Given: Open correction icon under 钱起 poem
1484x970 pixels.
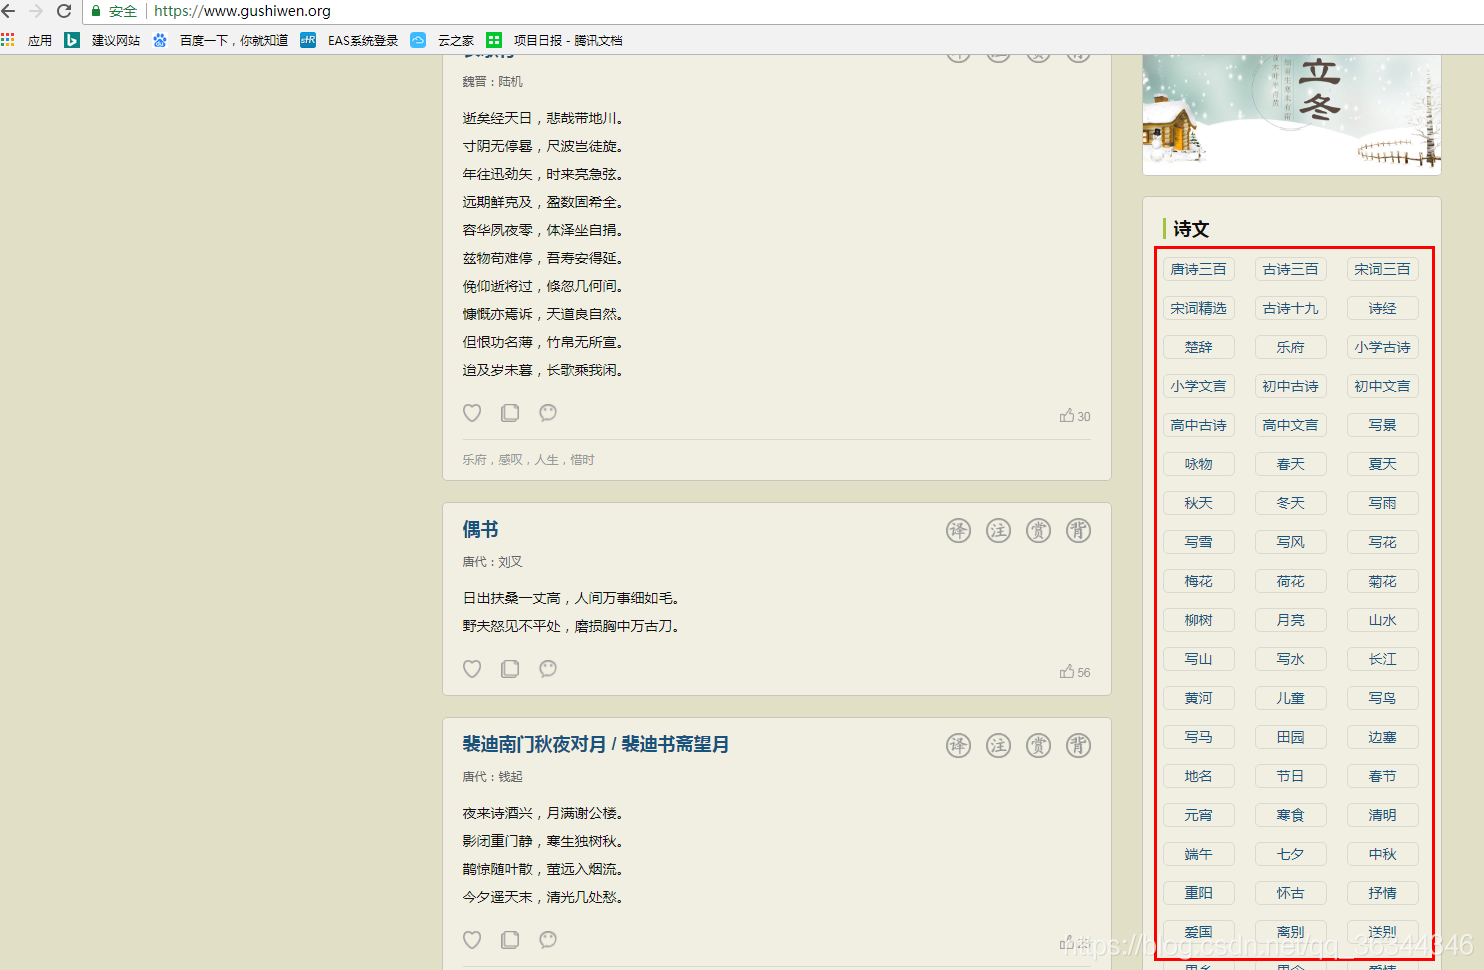Looking at the screenshot, I should 548,940.
